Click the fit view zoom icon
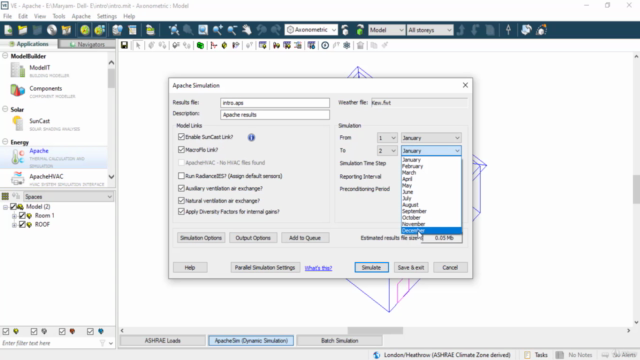Screen dimensions: 640x360 pos(174,30)
